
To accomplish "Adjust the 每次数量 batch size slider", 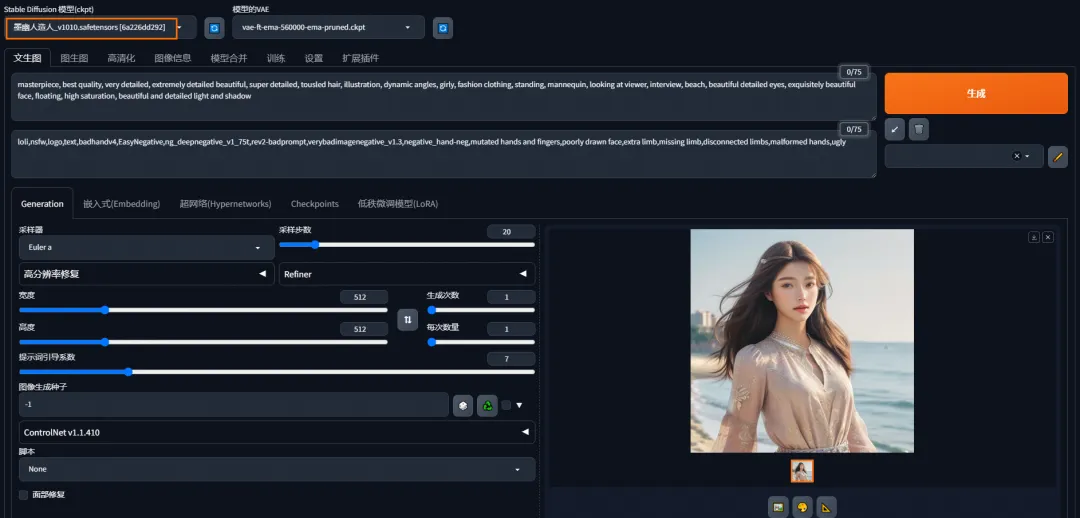I will pyautogui.click(x=481, y=342).
